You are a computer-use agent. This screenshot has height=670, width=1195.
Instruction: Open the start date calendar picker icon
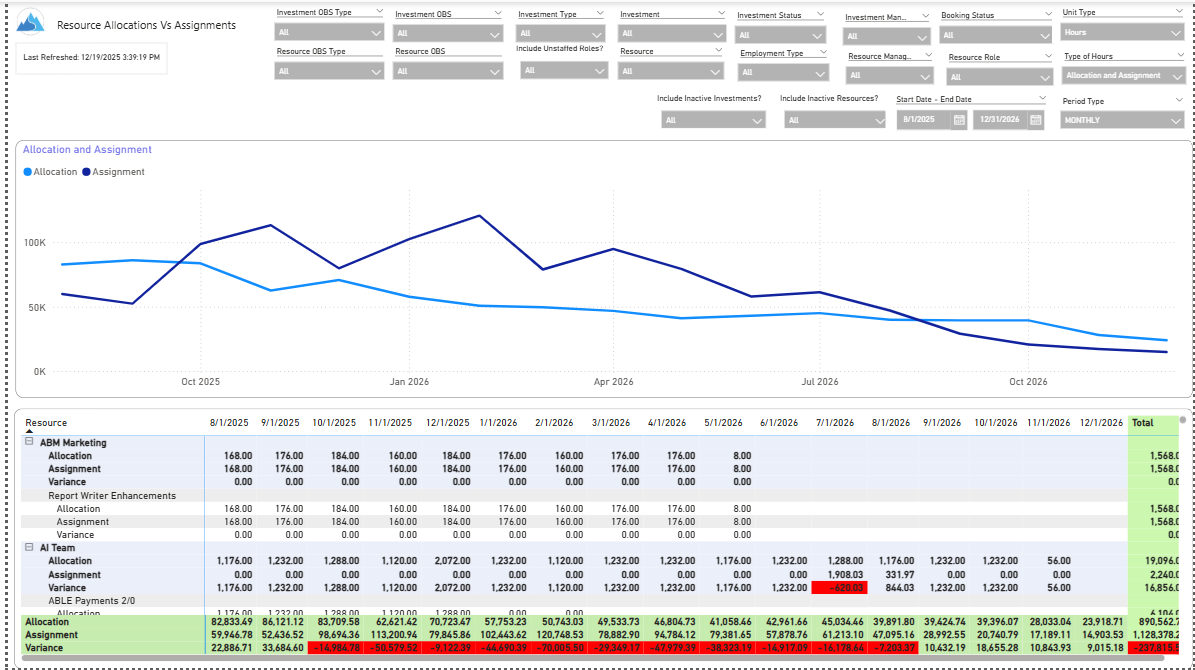pyautogui.click(x=959, y=120)
